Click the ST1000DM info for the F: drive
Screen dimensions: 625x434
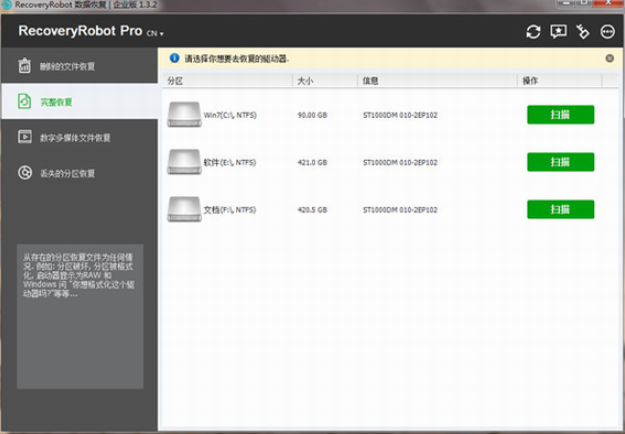(x=400, y=210)
